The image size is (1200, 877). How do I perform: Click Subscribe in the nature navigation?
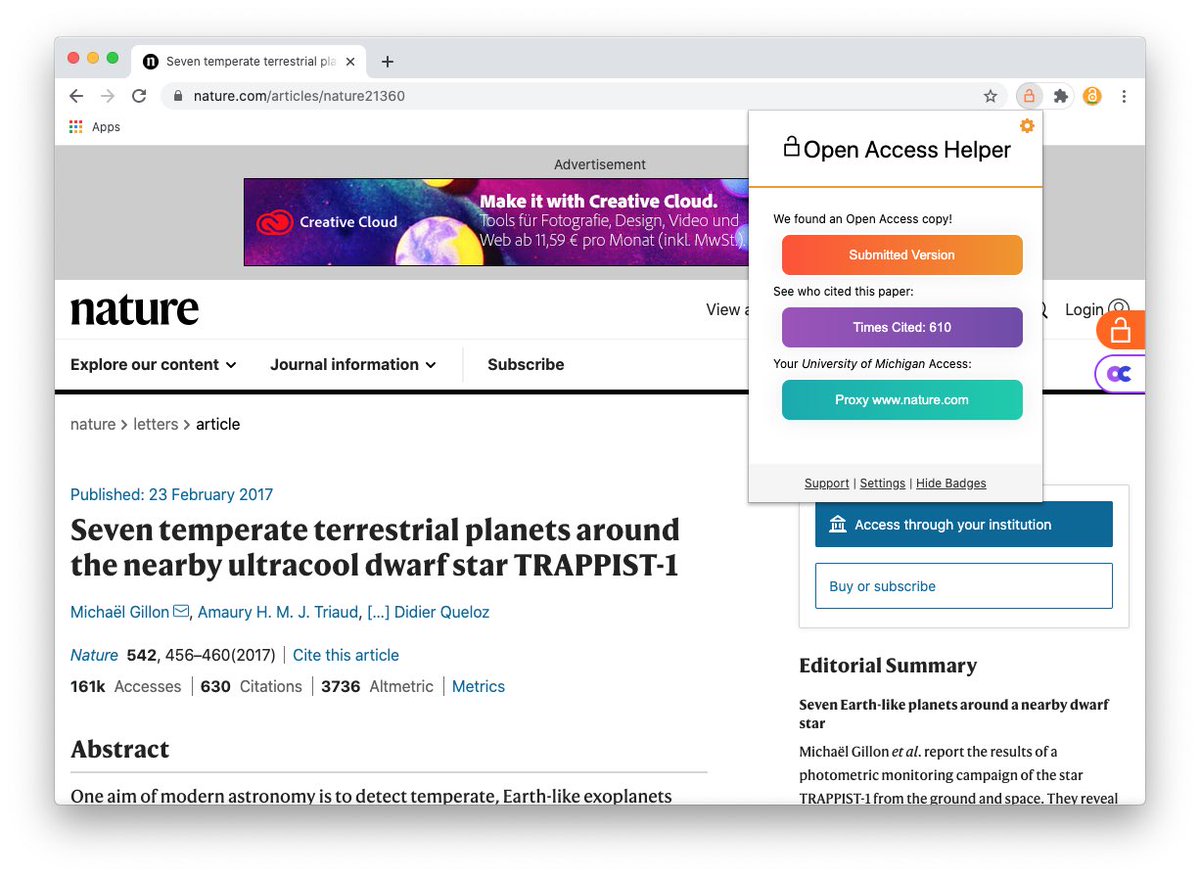point(526,365)
